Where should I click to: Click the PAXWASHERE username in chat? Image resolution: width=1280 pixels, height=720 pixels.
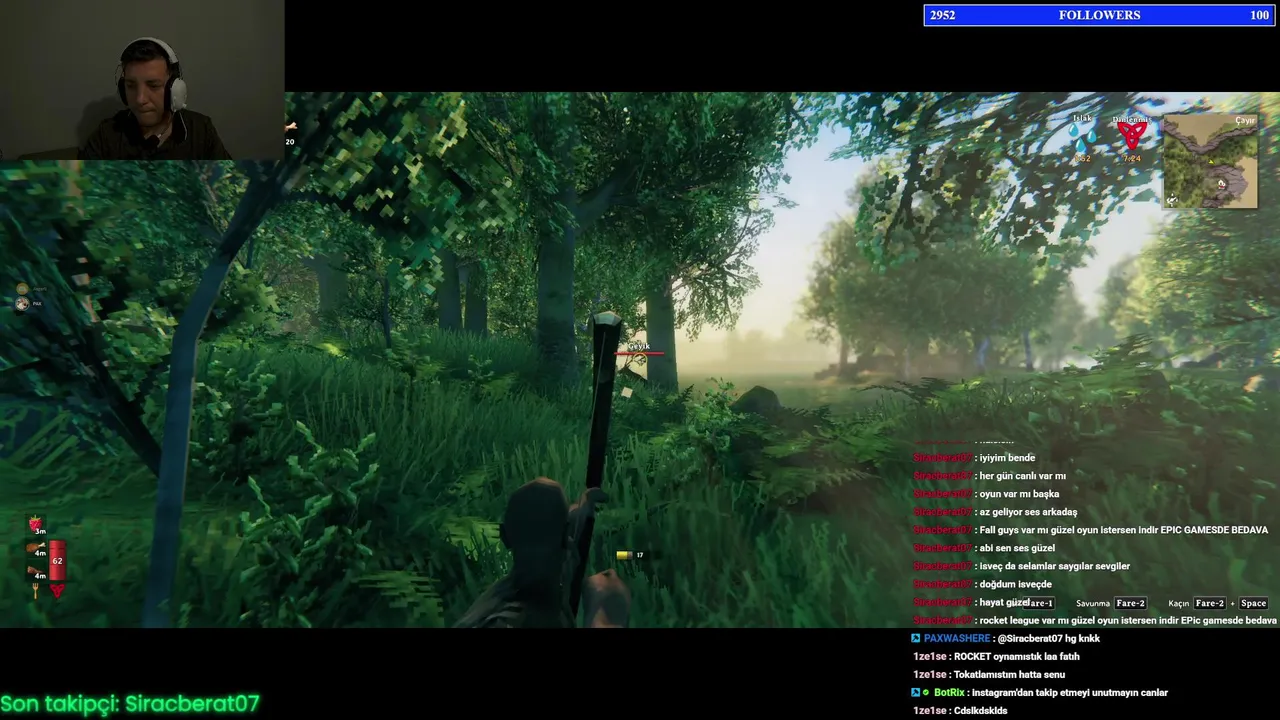[x=957, y=638]
